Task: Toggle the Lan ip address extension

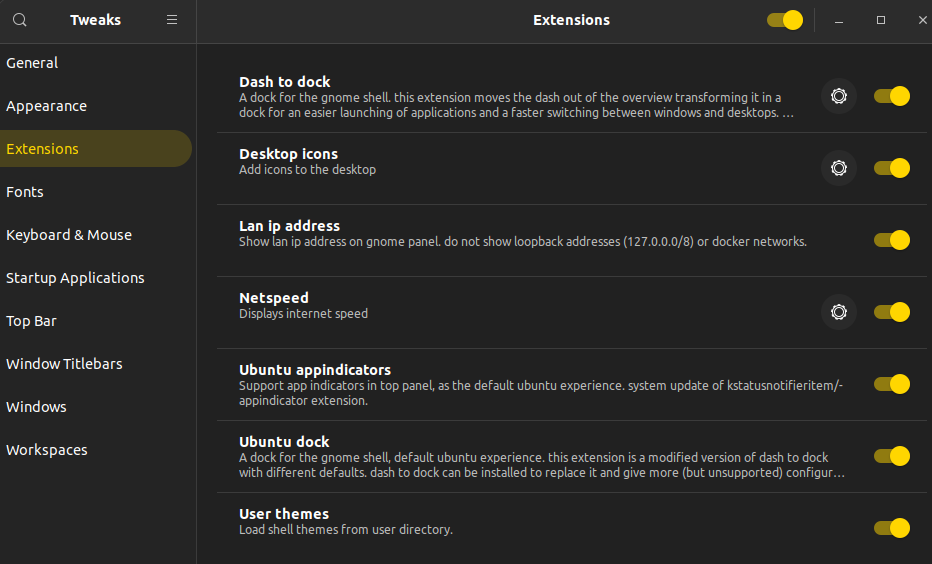Action: [x=892, y=240]
